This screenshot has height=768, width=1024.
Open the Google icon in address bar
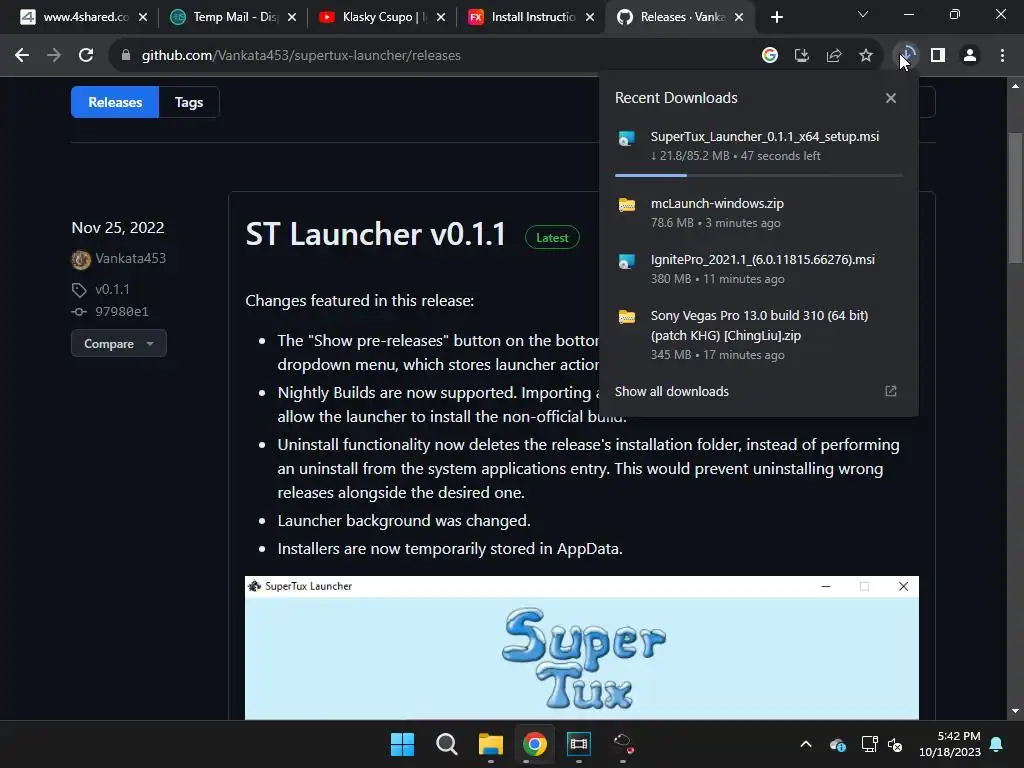(x=770, y=56)
